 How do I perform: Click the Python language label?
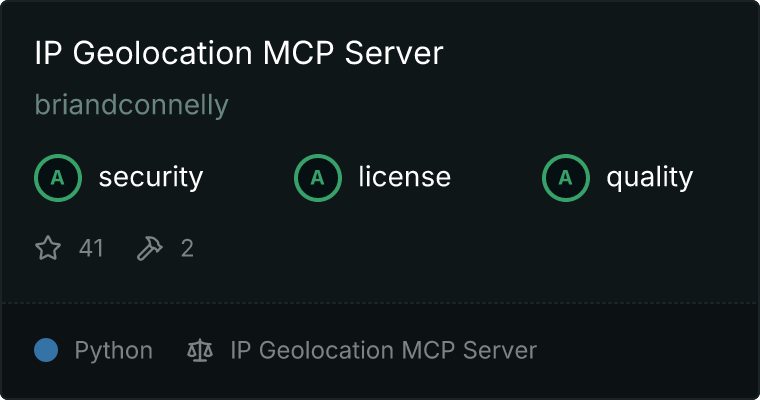pos(113,351)
